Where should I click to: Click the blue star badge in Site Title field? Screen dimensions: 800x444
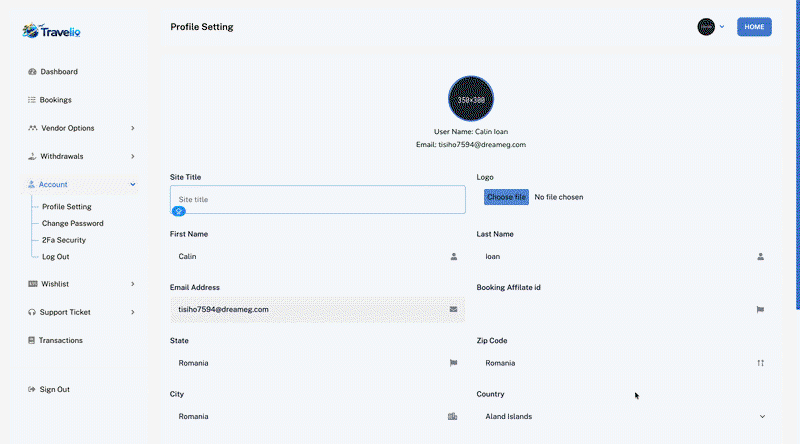tap(179, 211)
